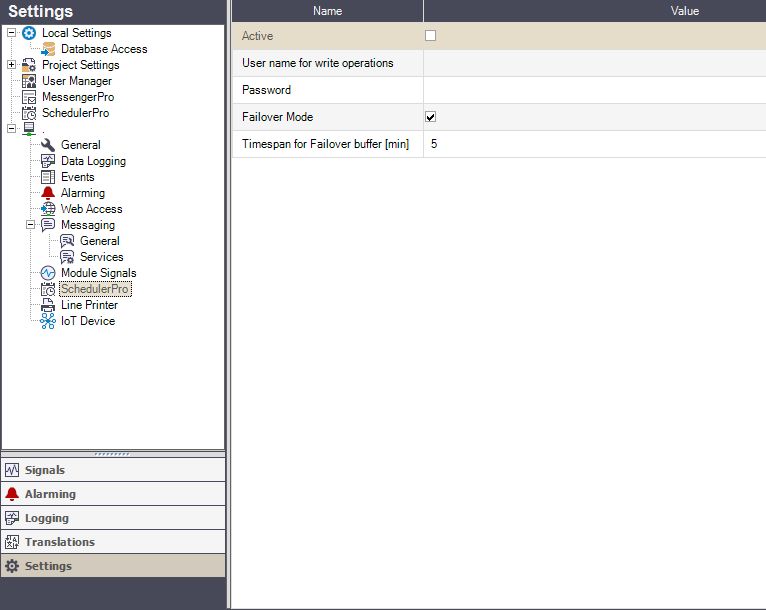Switch to the Alarming navigation panel
766x610 pixels.
point(113,494)
